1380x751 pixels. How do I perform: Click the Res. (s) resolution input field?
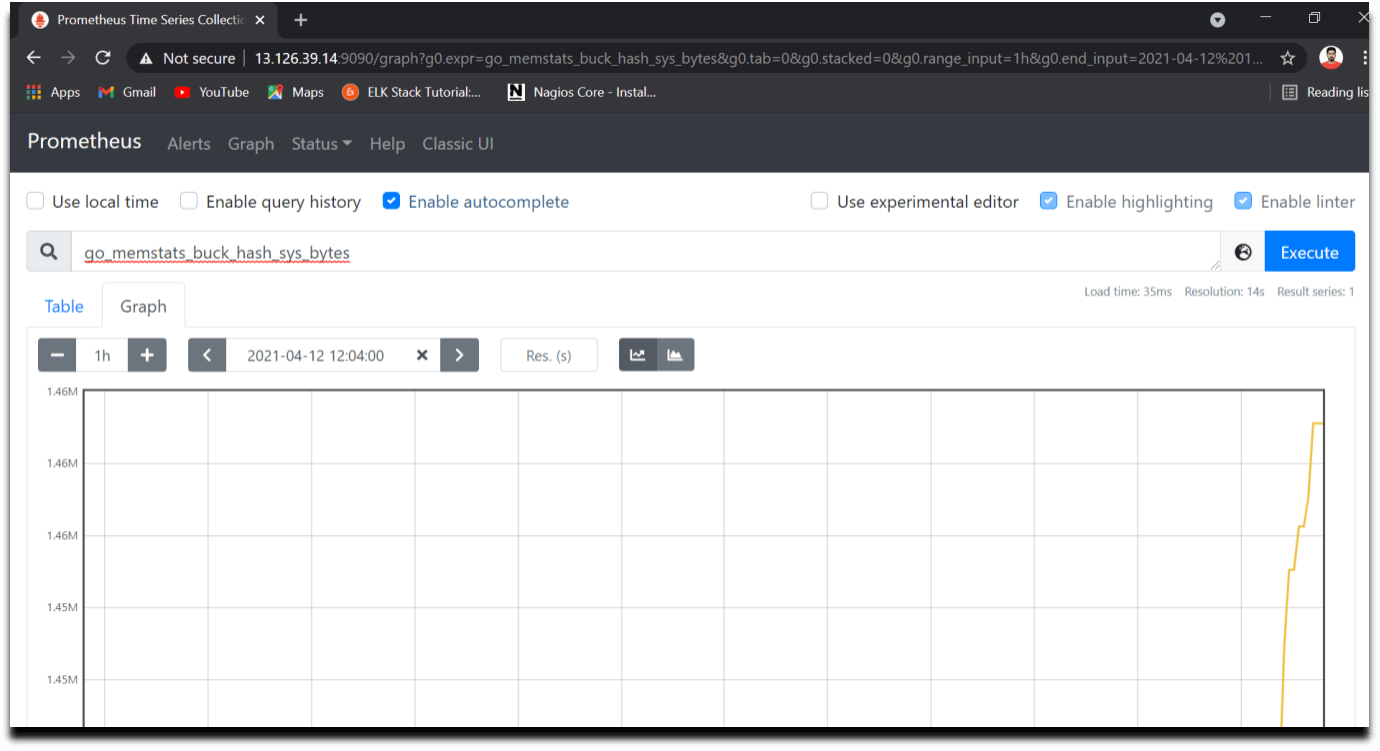[x=548, y=354]
